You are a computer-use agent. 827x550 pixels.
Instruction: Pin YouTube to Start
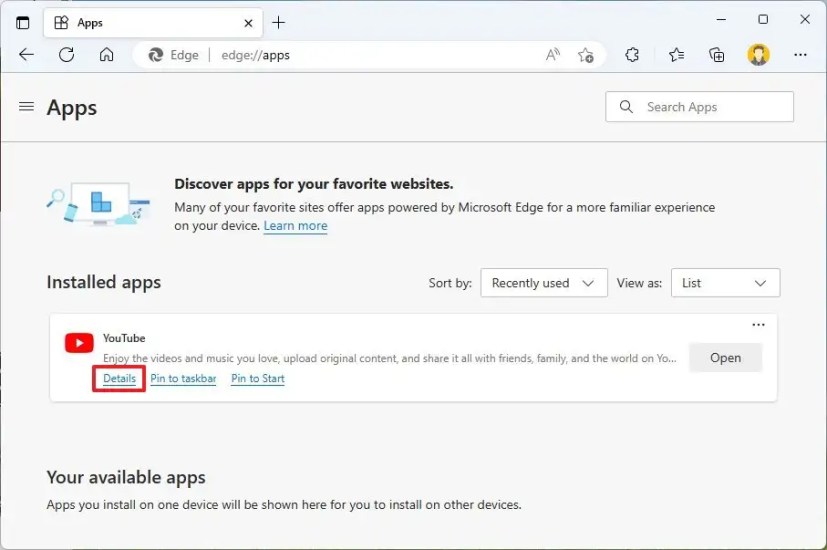pos(257,379)
